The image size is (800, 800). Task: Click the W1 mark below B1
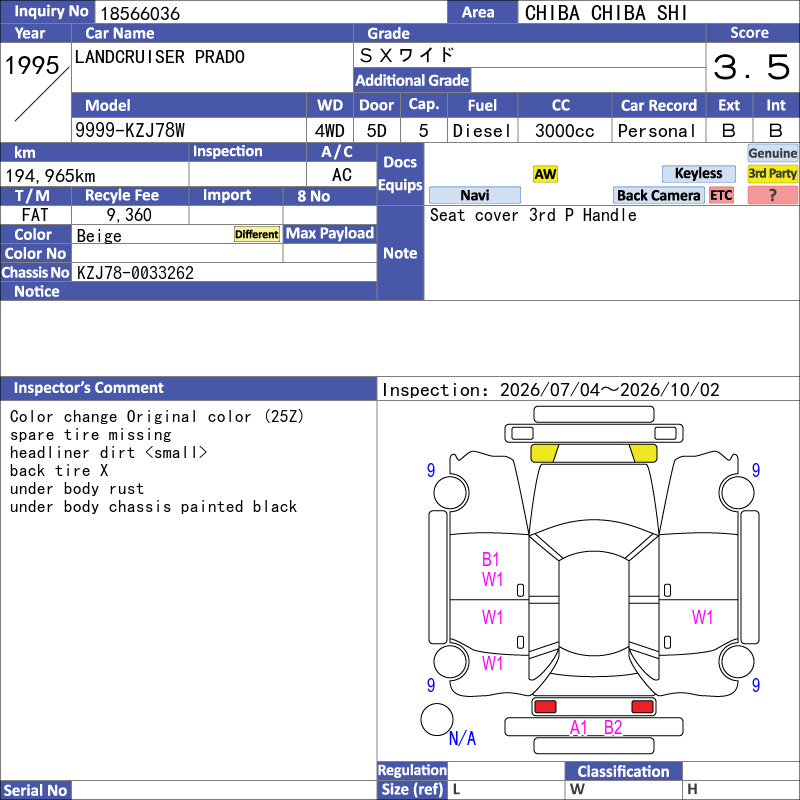pyautogui.click(x=492, y=580)
